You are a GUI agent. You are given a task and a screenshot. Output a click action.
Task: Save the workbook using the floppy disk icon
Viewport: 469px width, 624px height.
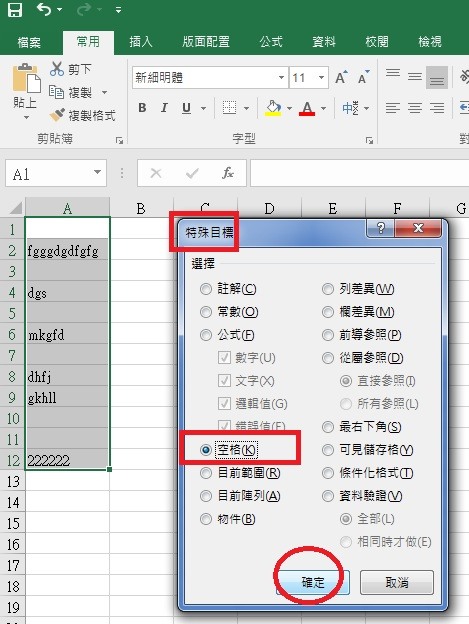[x=15, y=9]
